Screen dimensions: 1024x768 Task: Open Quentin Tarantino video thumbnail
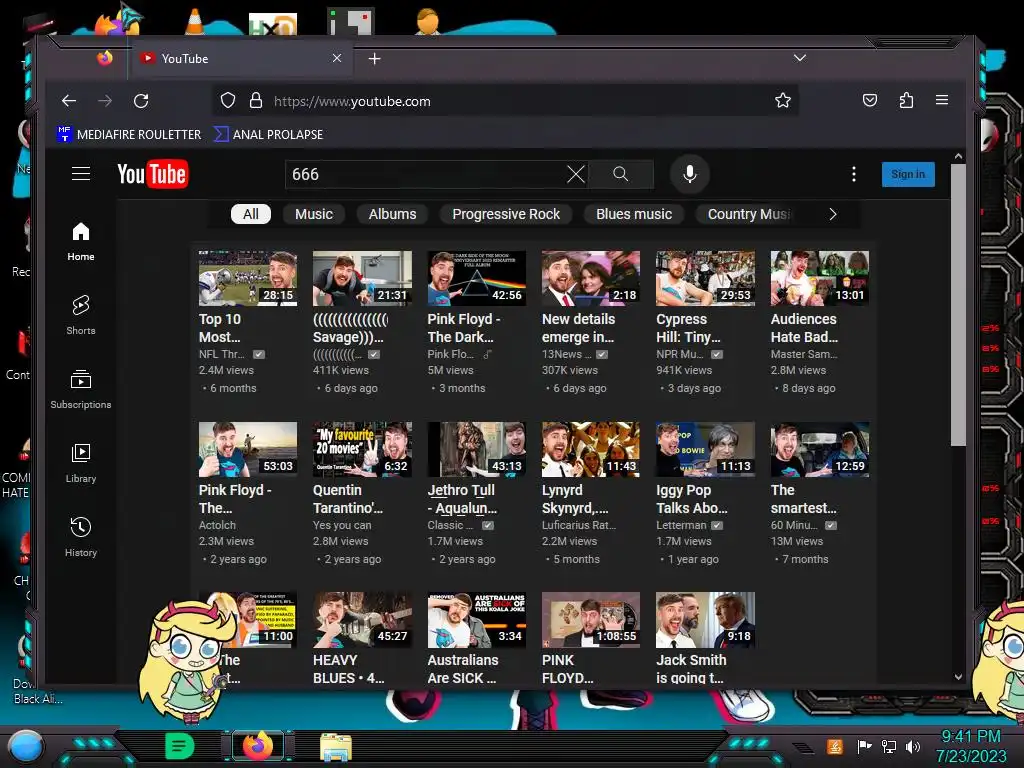362,449
